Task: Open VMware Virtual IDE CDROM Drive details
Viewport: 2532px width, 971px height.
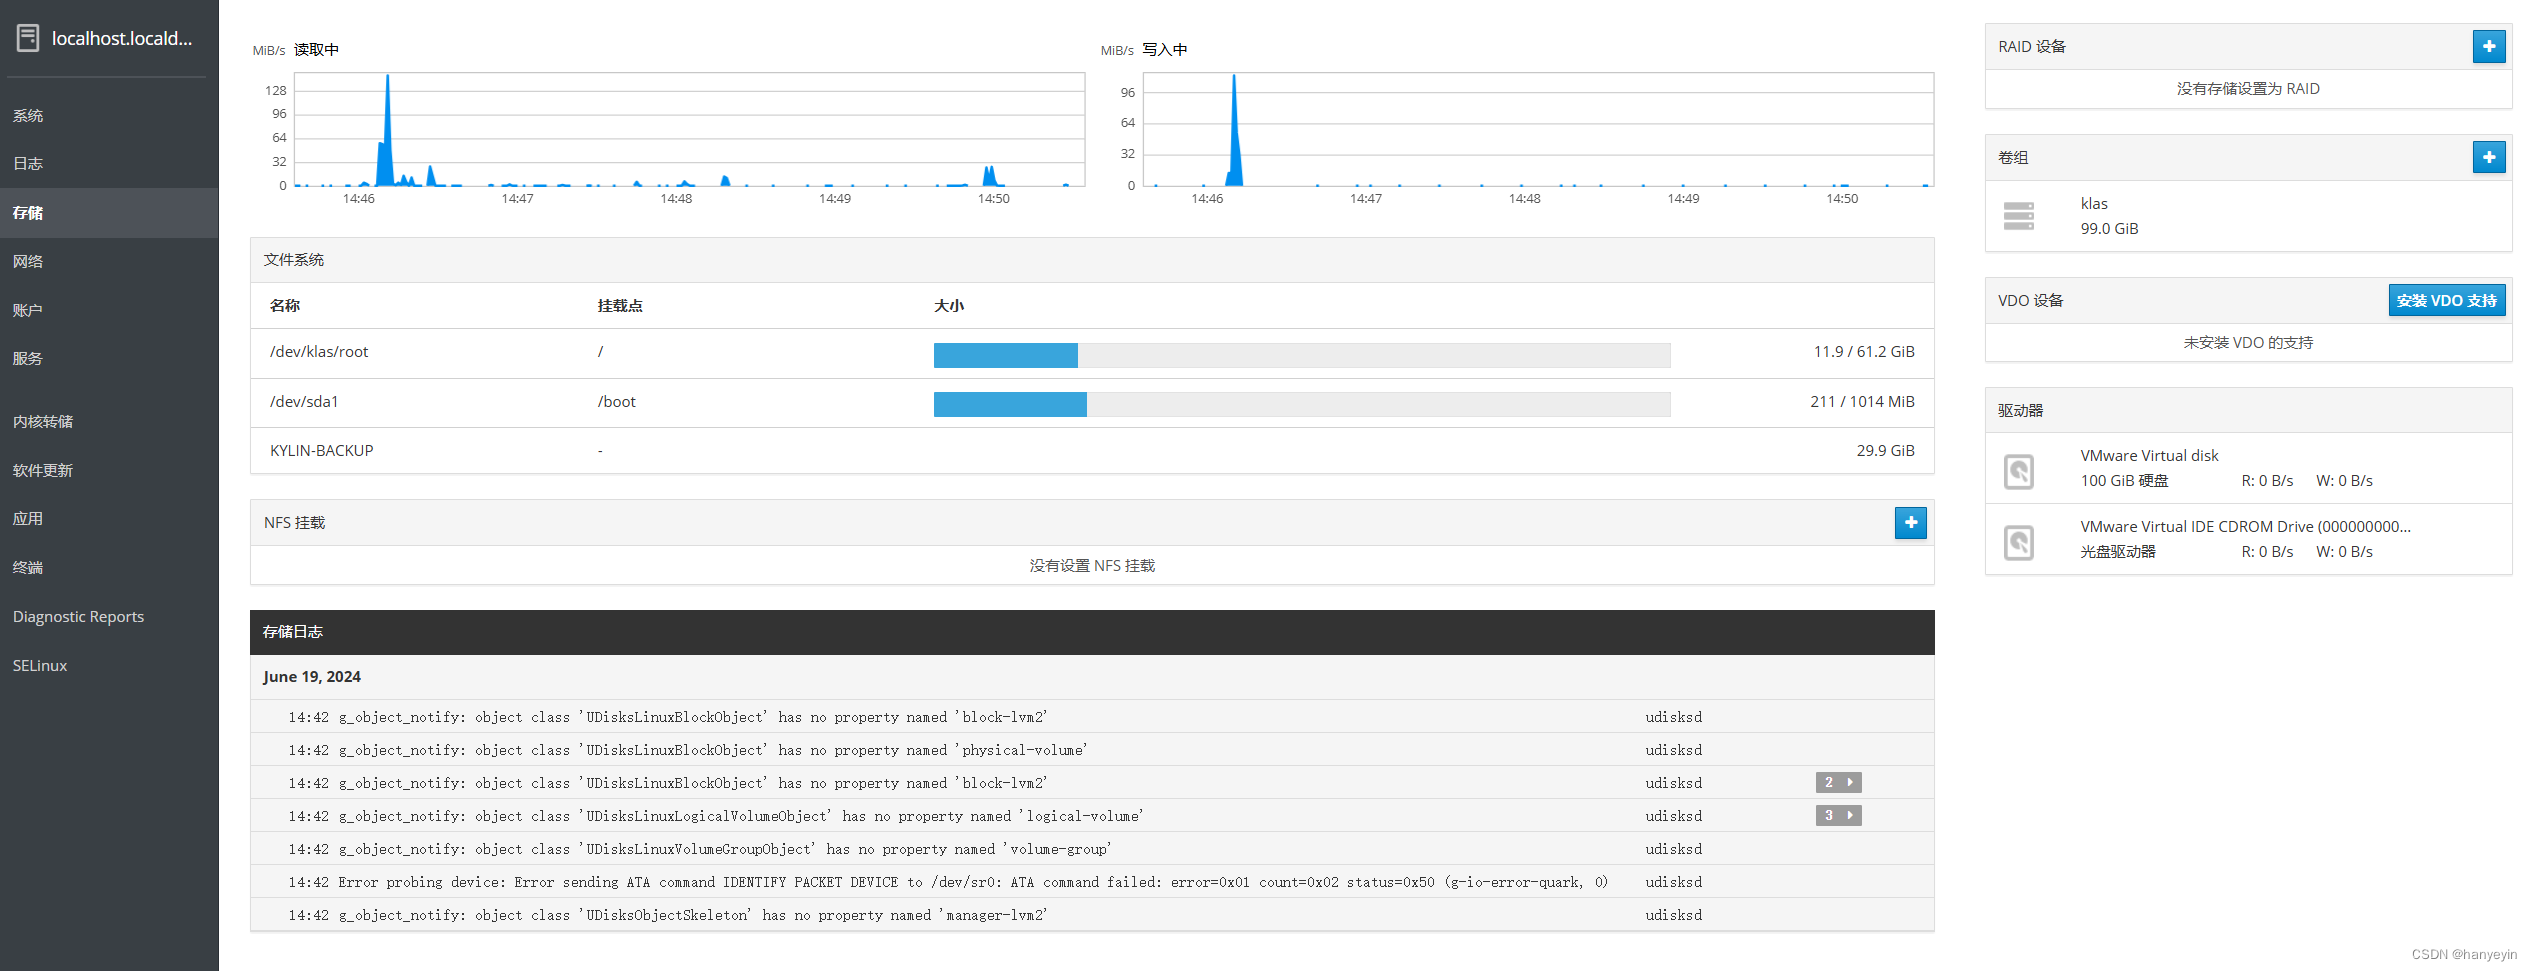Action: [x=2248, y=539]
